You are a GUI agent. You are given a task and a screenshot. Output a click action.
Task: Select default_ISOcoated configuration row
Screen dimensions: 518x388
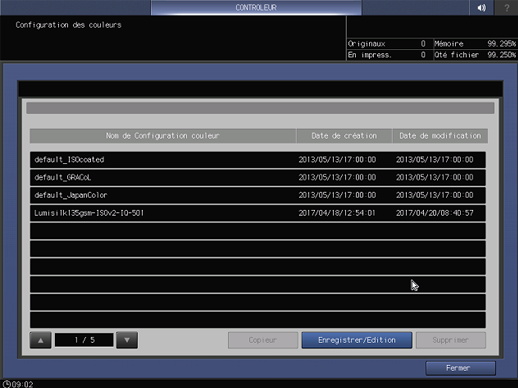pyautogui.click(x=258, y=160)
